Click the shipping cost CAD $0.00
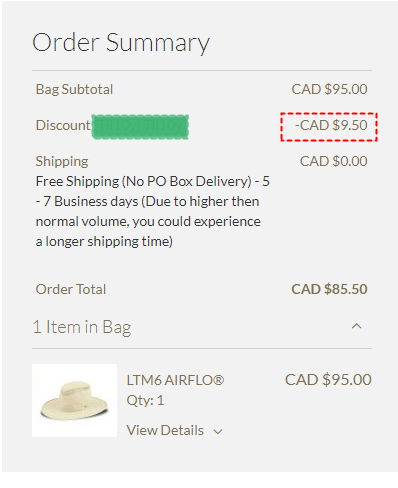The width and height of the screenshot is (398, 488). tap(333, 161)
